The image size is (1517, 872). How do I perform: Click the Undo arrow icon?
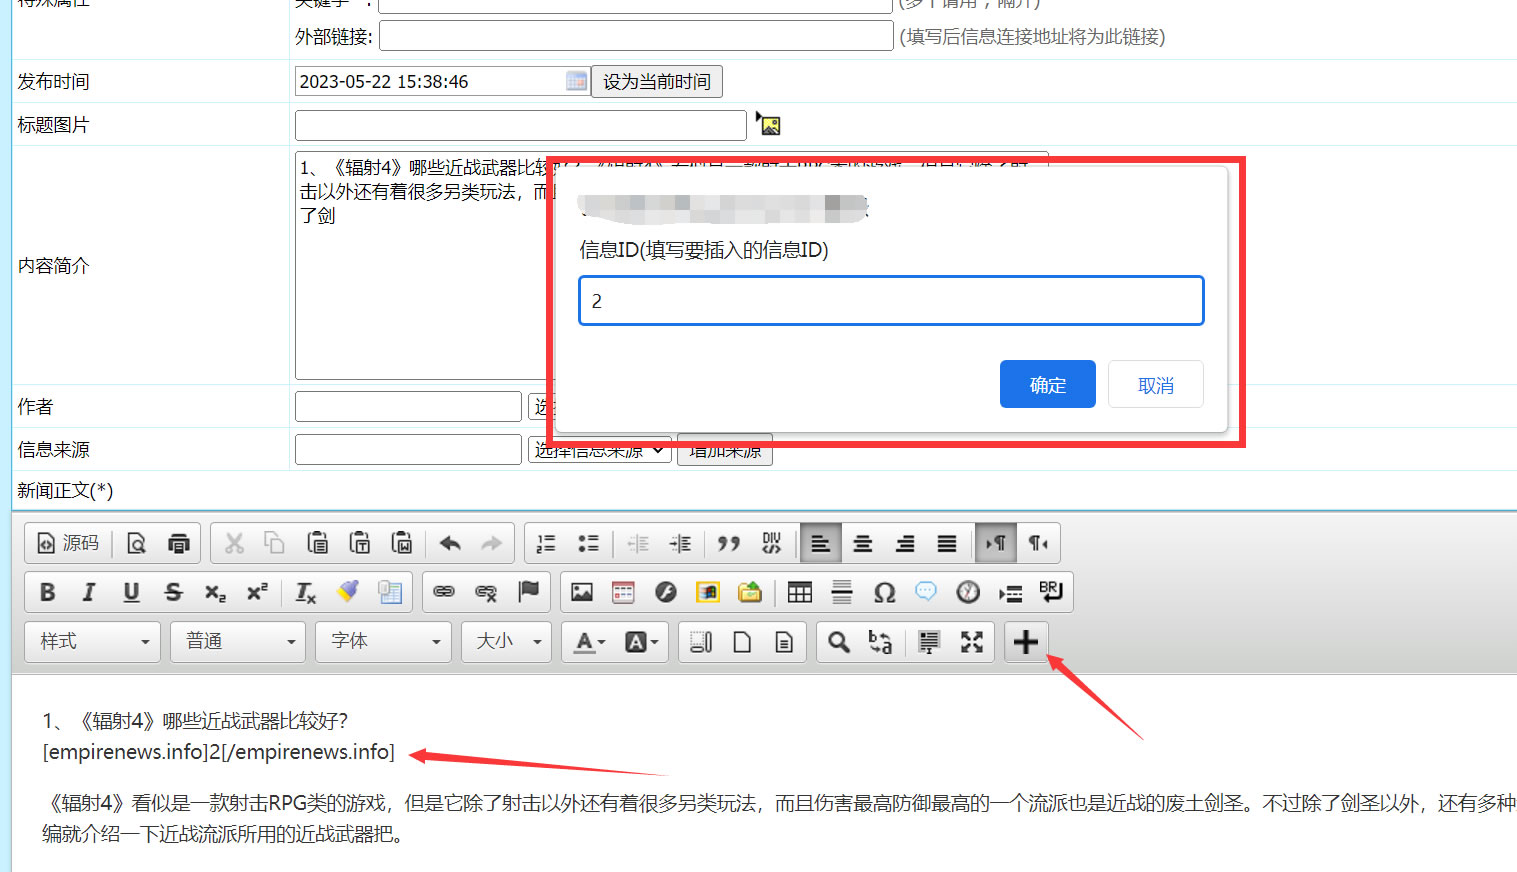(449, 543)
